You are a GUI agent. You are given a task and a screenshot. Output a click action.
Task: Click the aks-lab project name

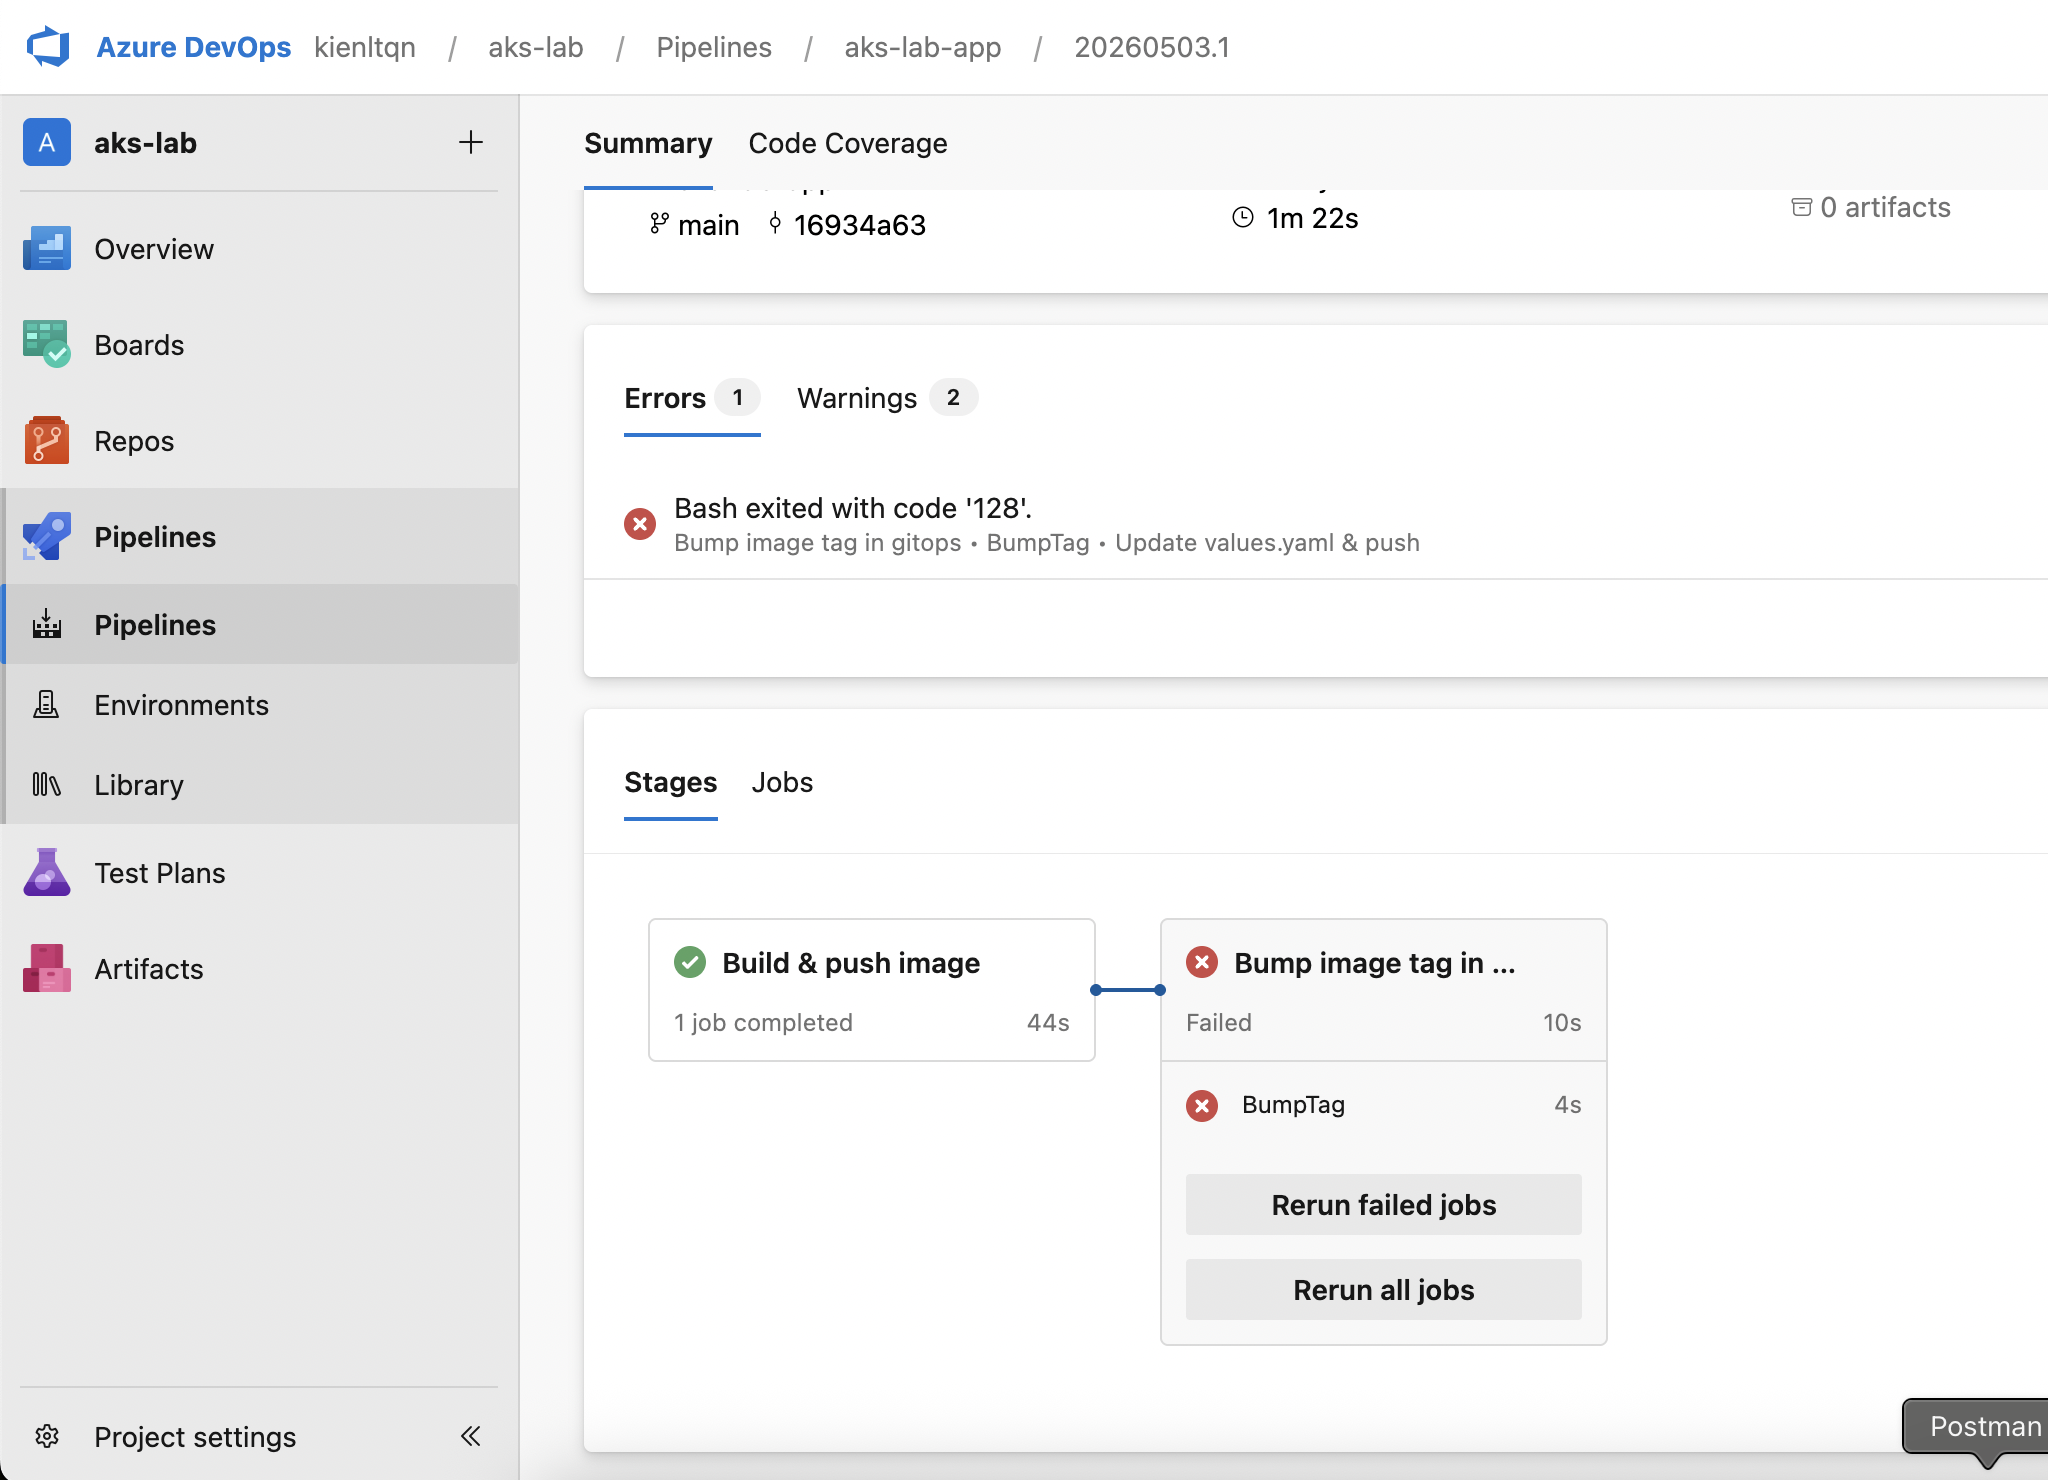[145, 143]
